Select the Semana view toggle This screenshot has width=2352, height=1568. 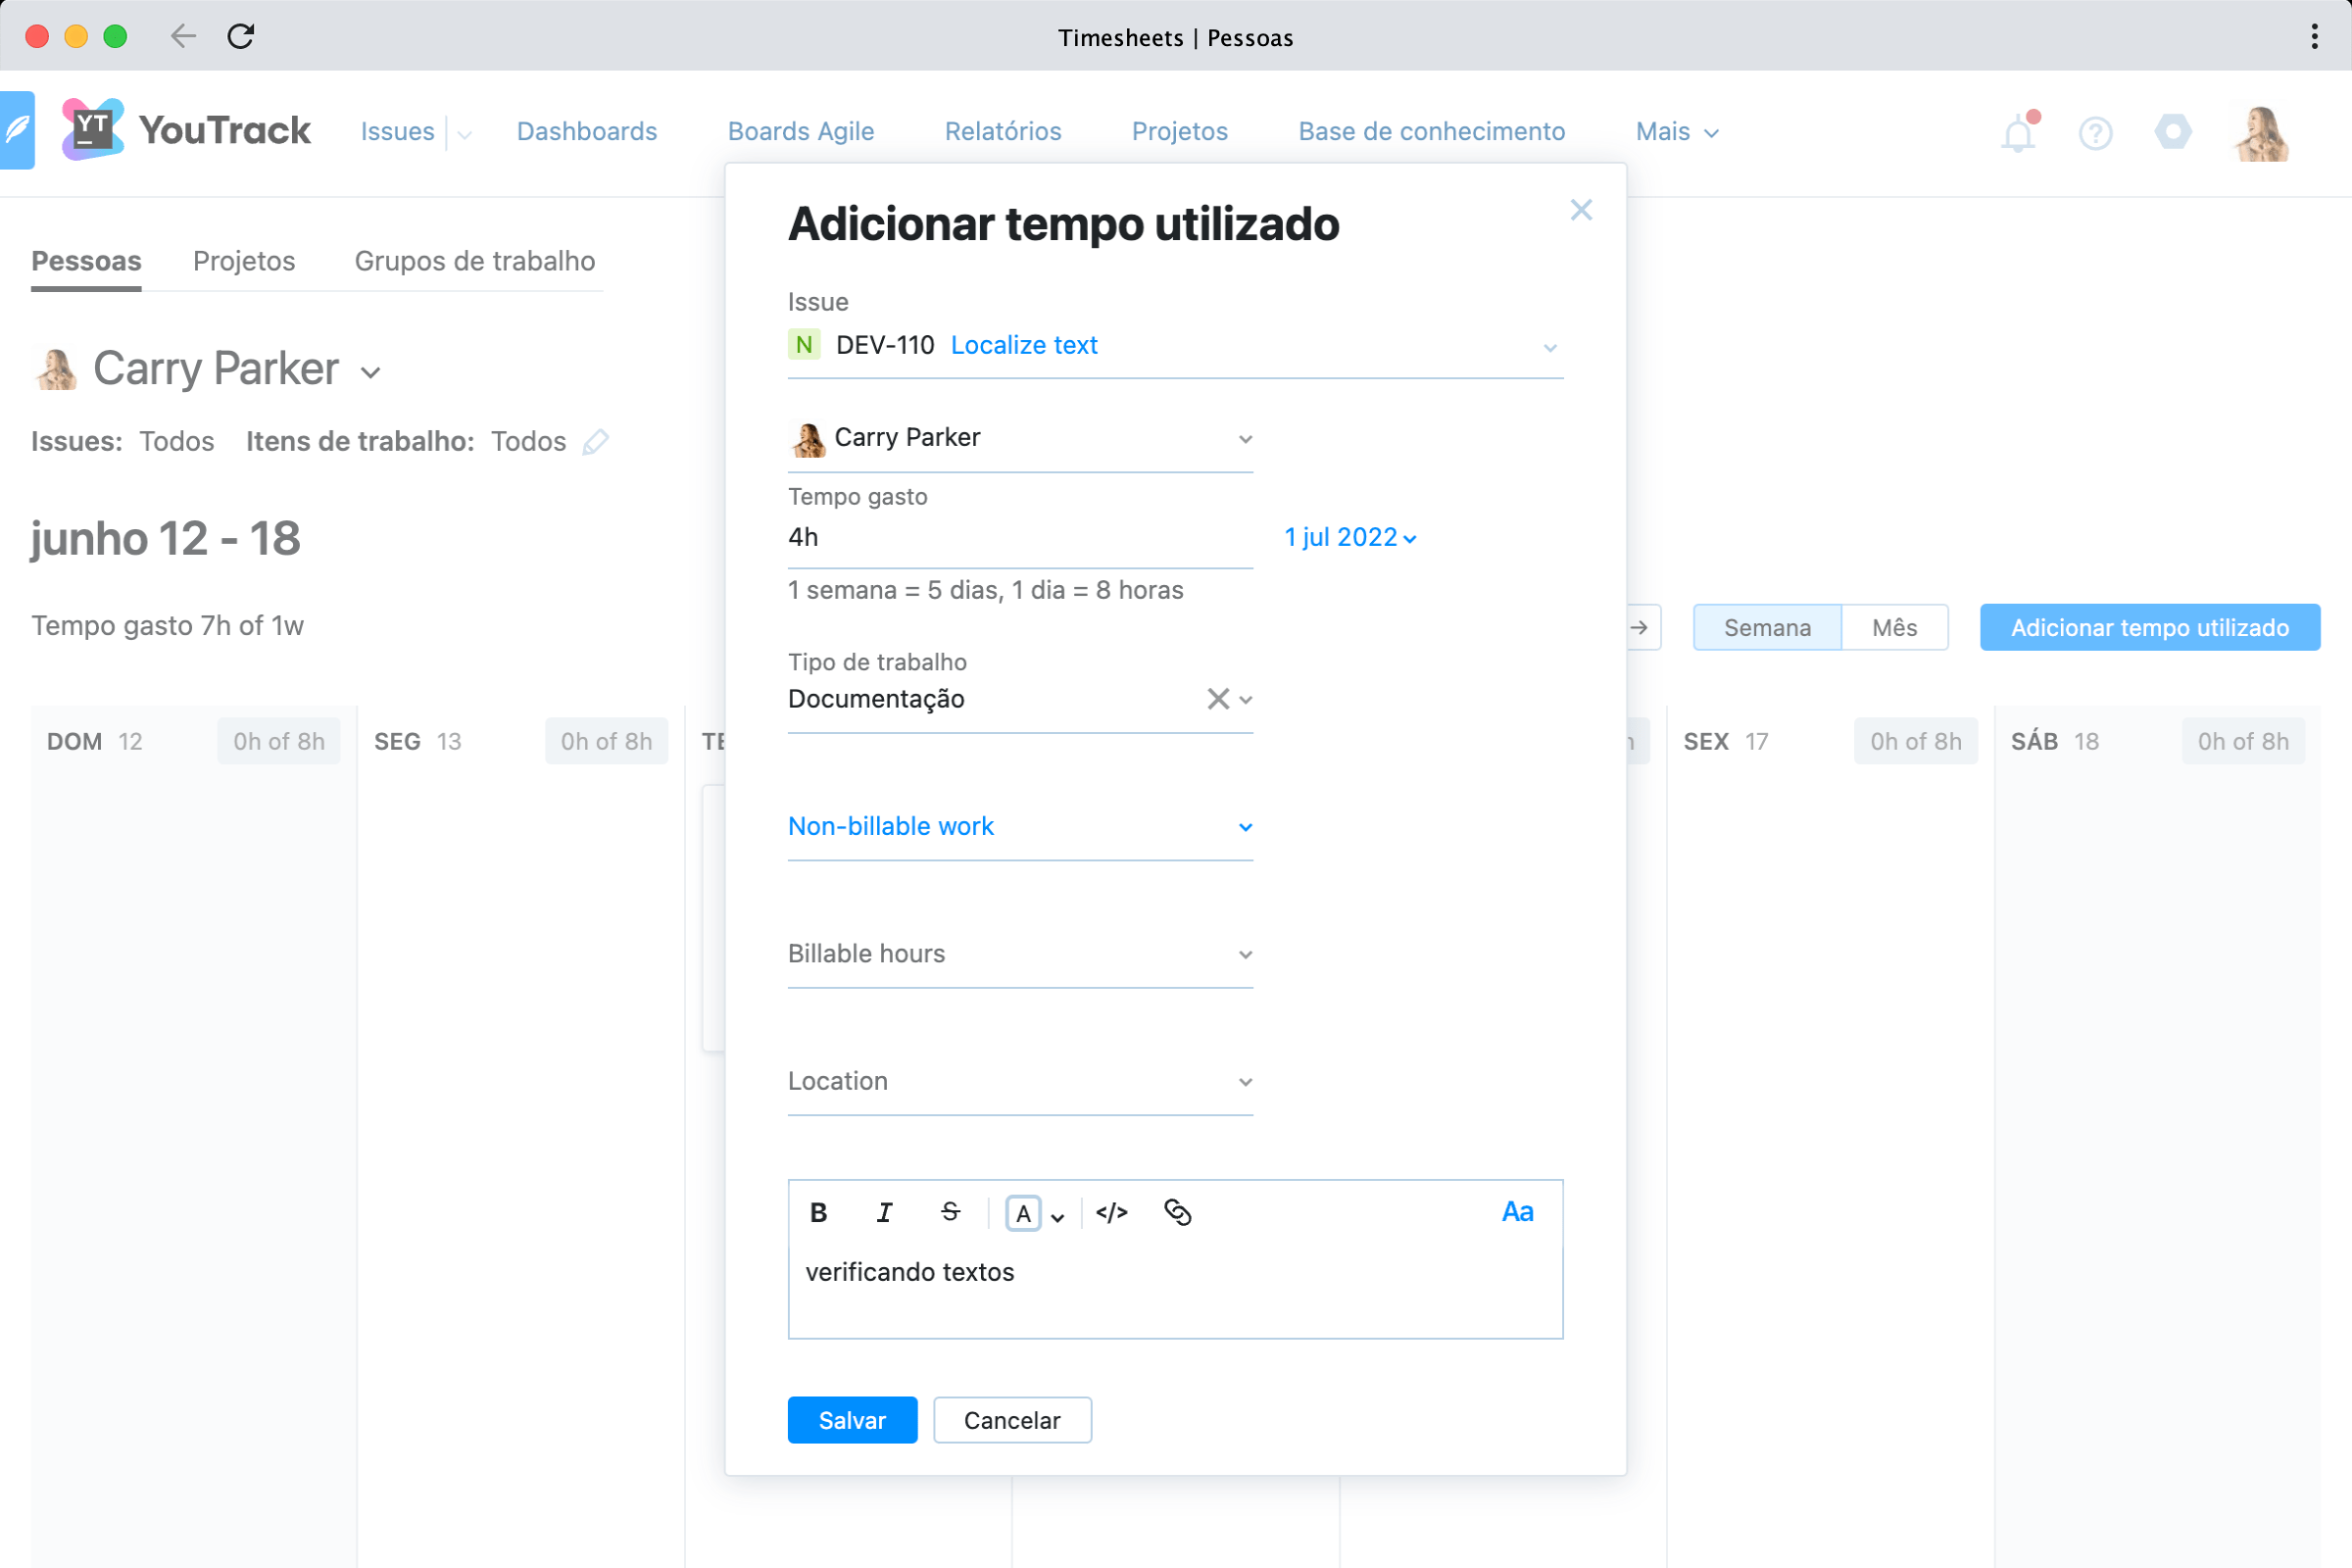click(1766, 628)
